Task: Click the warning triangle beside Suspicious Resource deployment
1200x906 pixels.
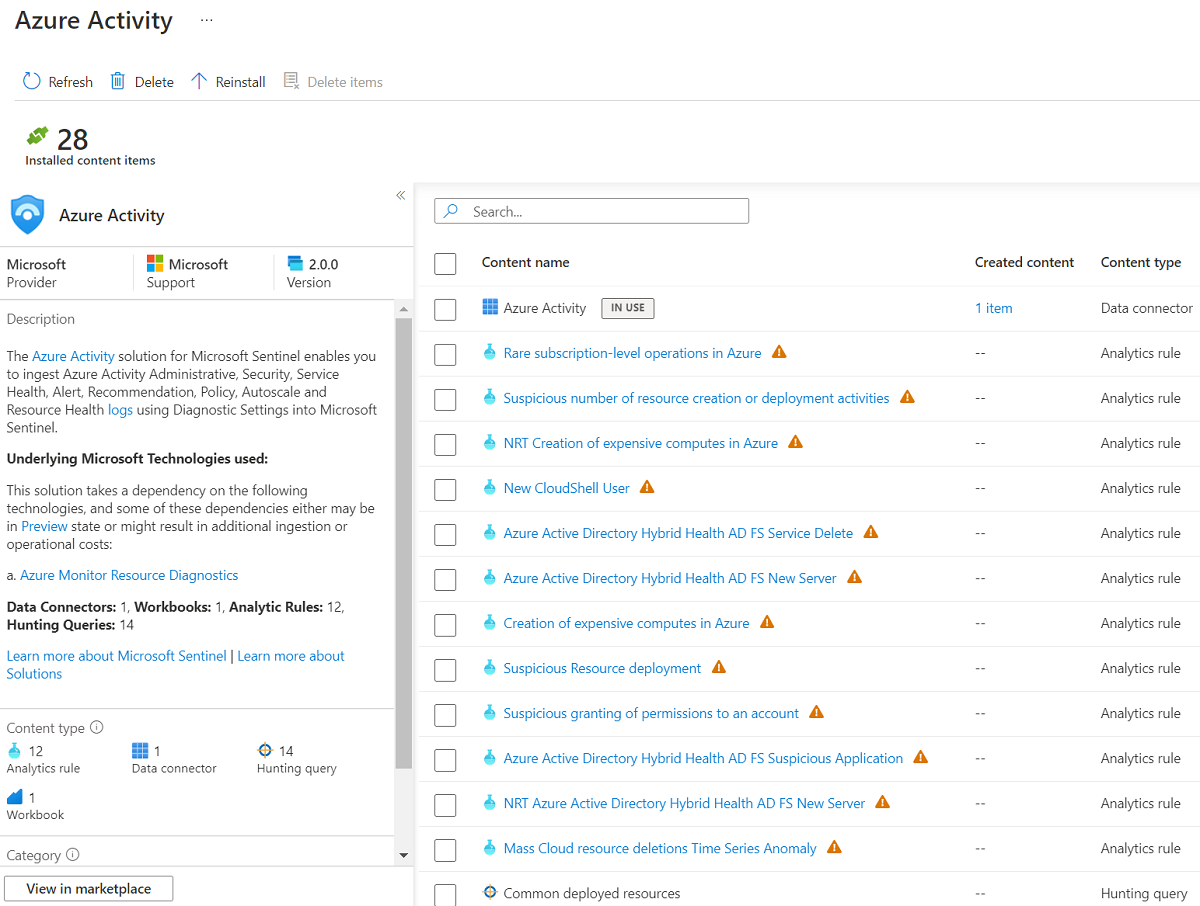Action: click(719, 668)
